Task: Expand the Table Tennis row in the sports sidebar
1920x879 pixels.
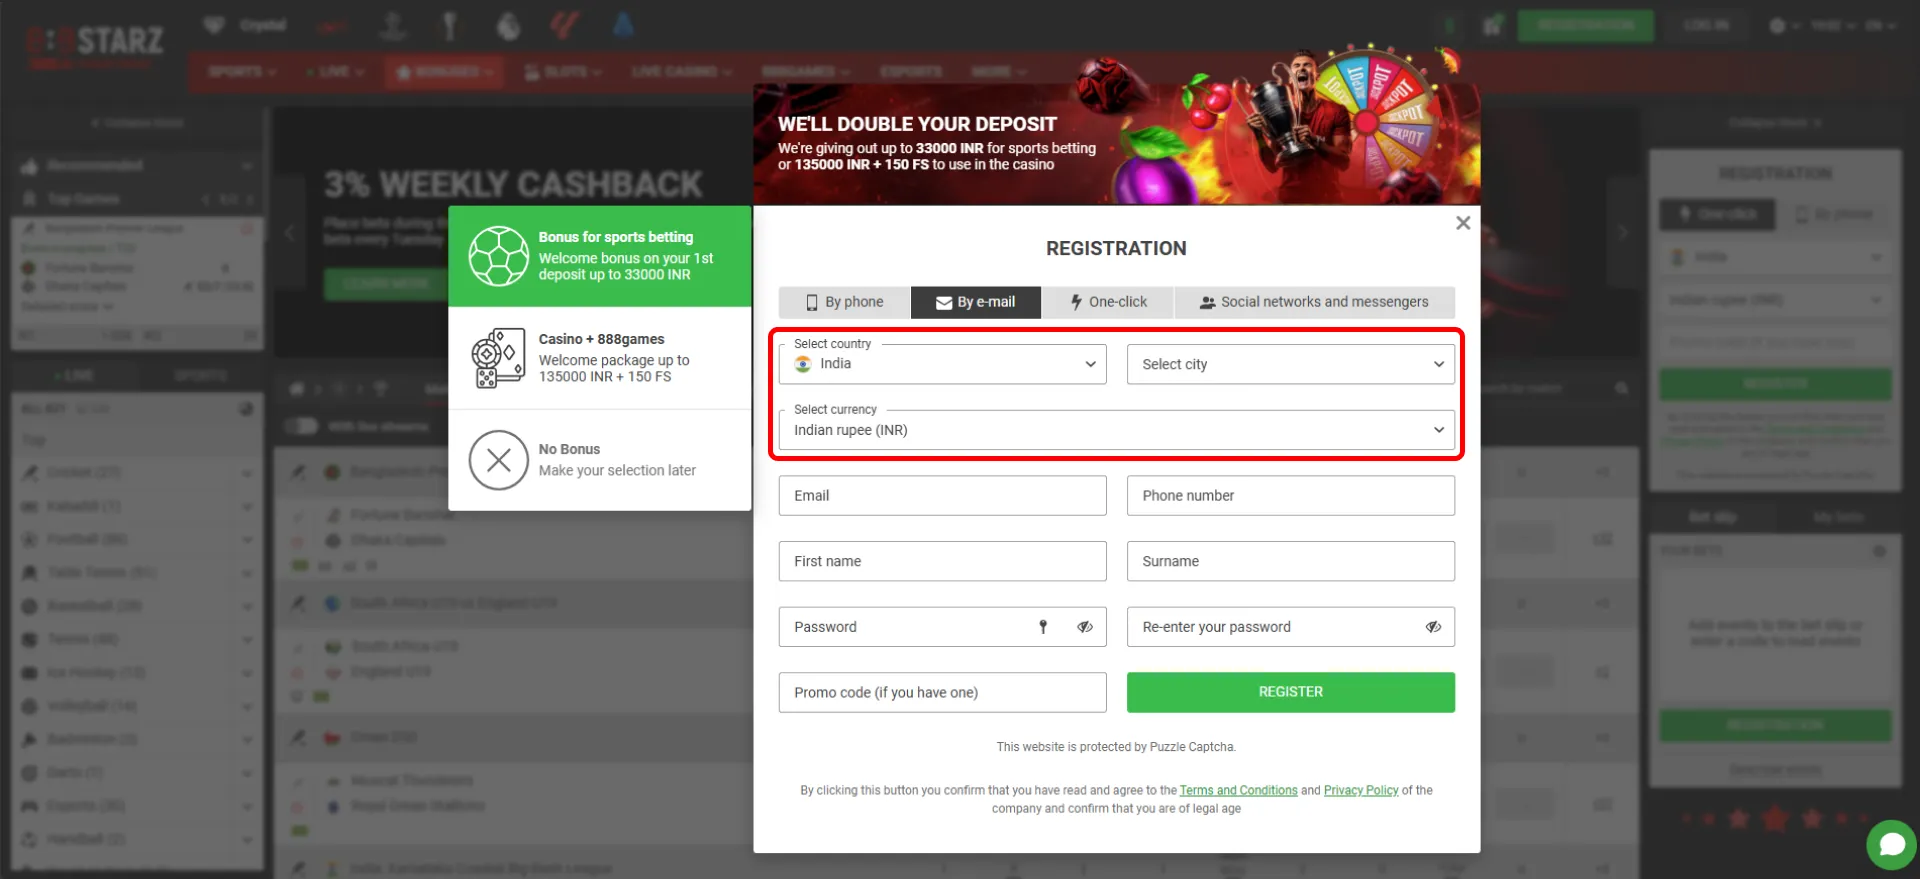Action: click(x=138, y=573)
